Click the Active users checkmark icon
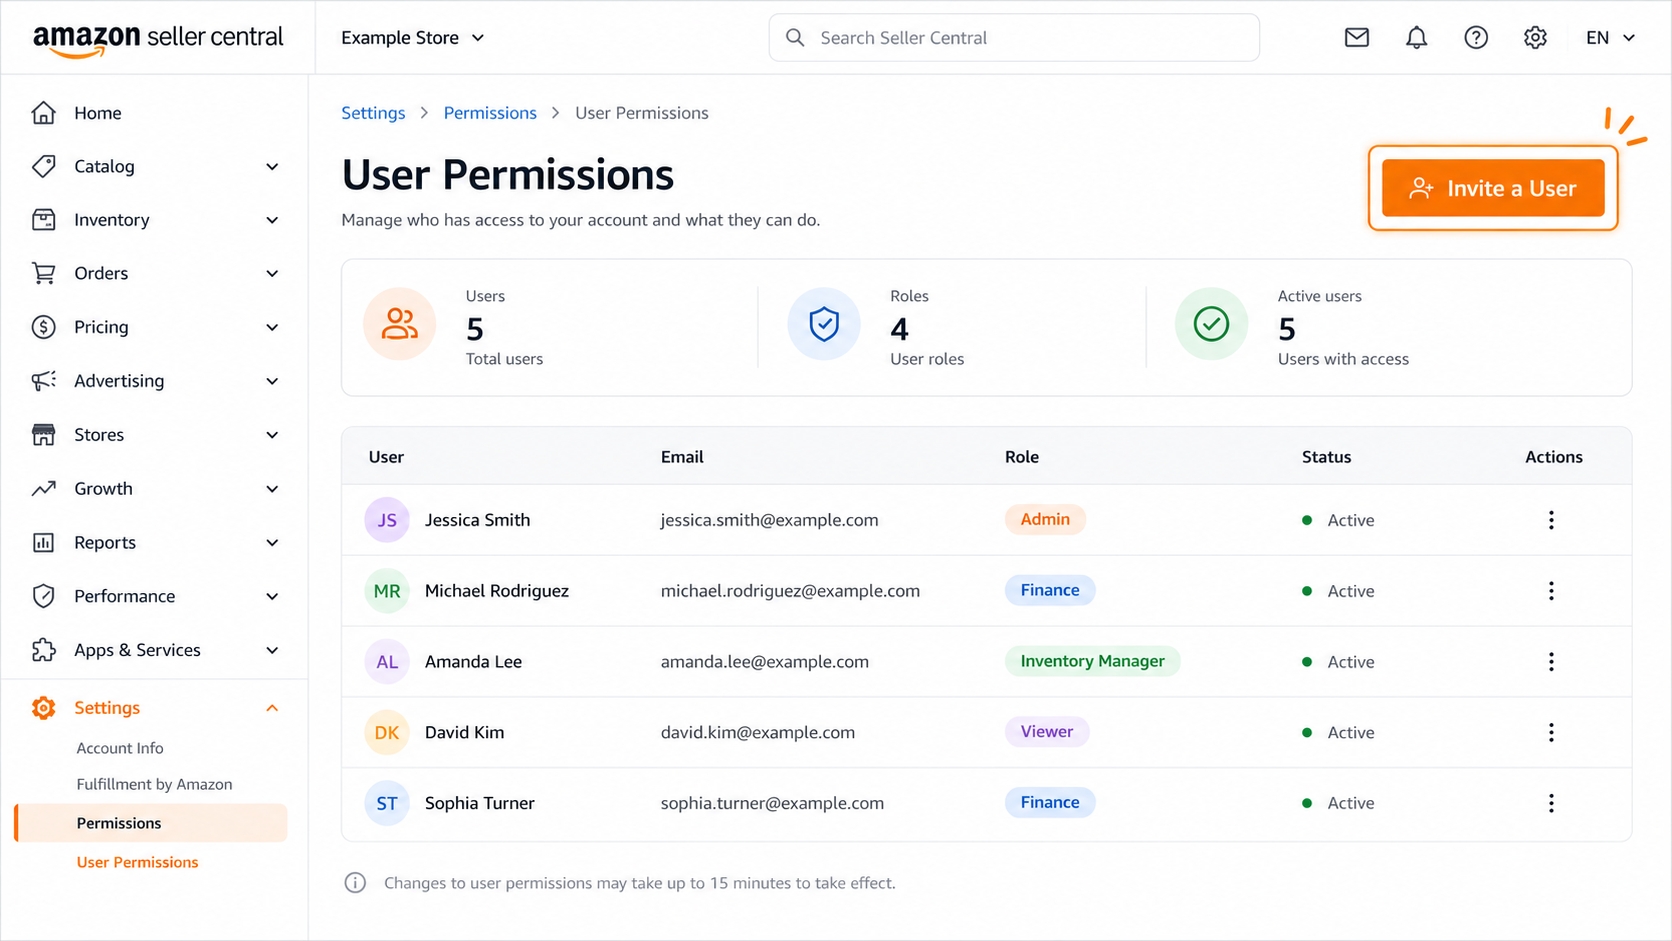 (x=1211, y=324)
